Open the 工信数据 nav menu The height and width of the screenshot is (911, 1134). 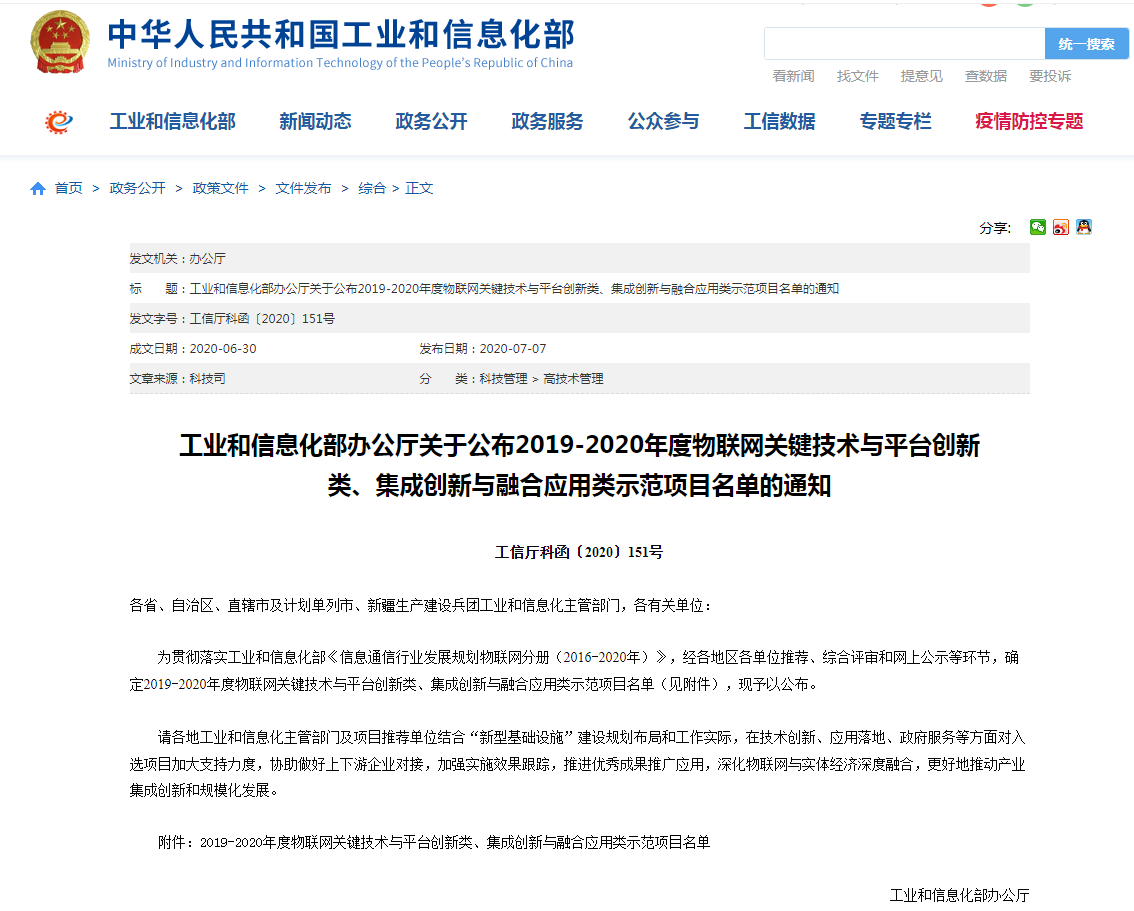point(780,121)
